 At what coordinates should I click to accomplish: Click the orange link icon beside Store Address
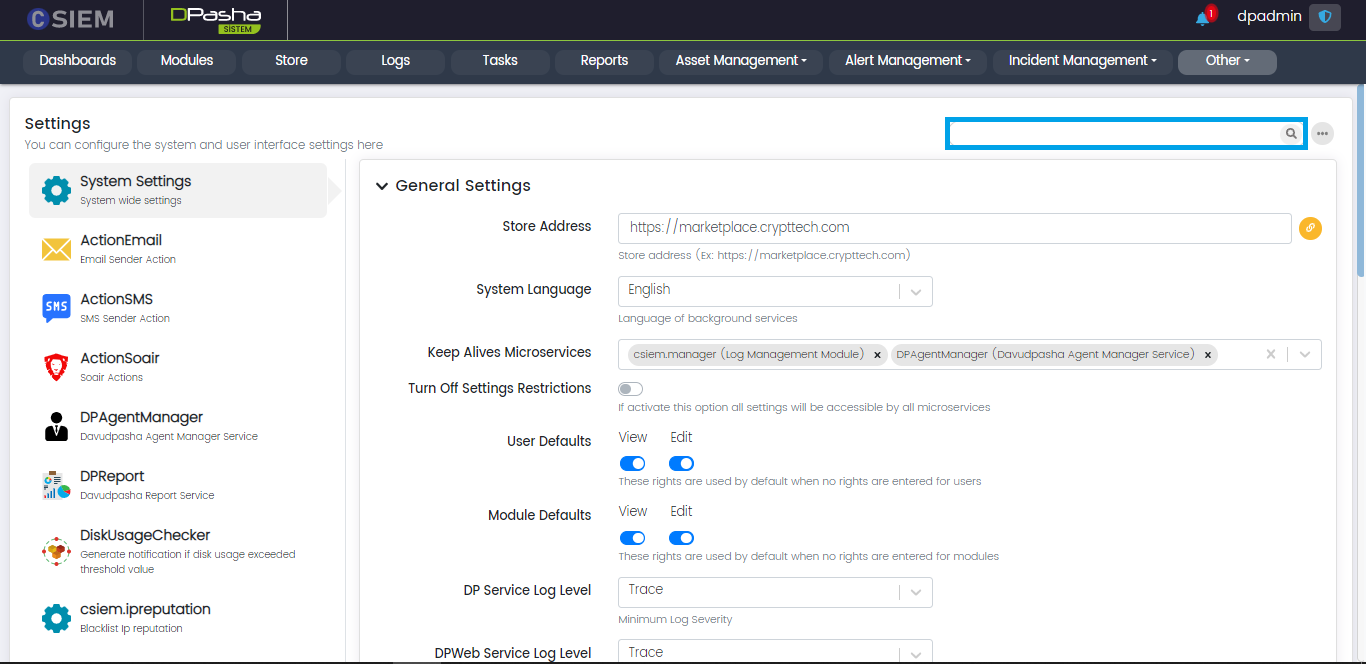coord(1310,229)
